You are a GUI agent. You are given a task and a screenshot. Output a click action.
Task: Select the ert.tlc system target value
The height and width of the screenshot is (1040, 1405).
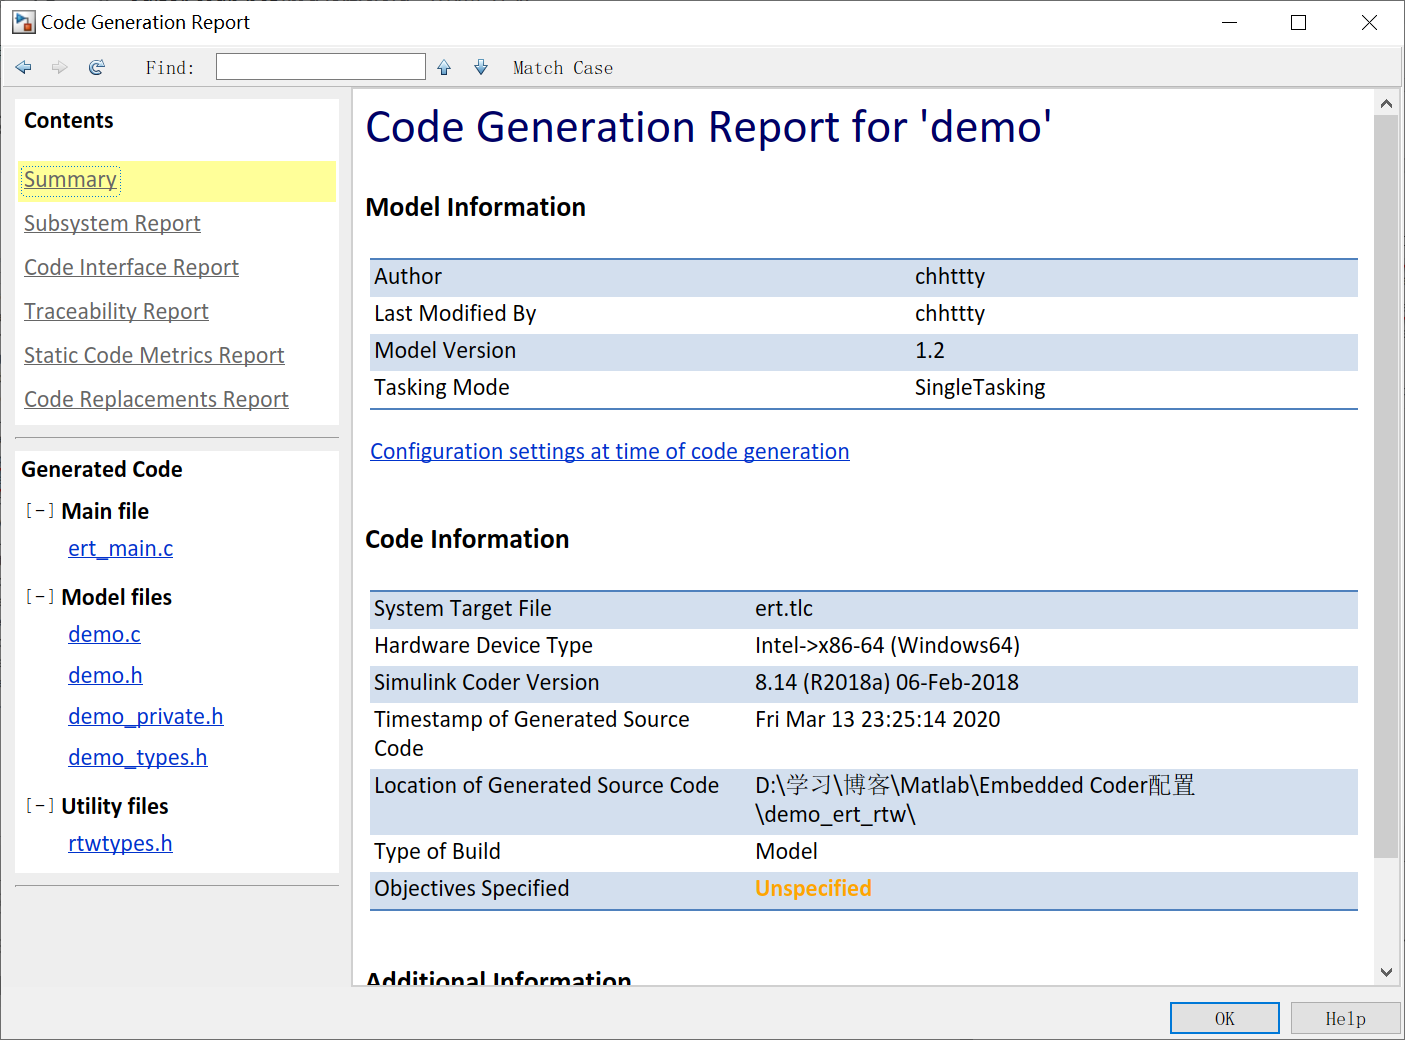click(784, 609)
